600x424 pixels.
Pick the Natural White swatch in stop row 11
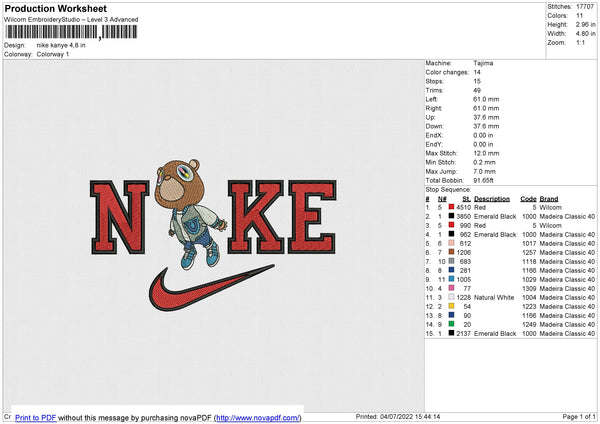pyautogui.click(x=451, y=297)
